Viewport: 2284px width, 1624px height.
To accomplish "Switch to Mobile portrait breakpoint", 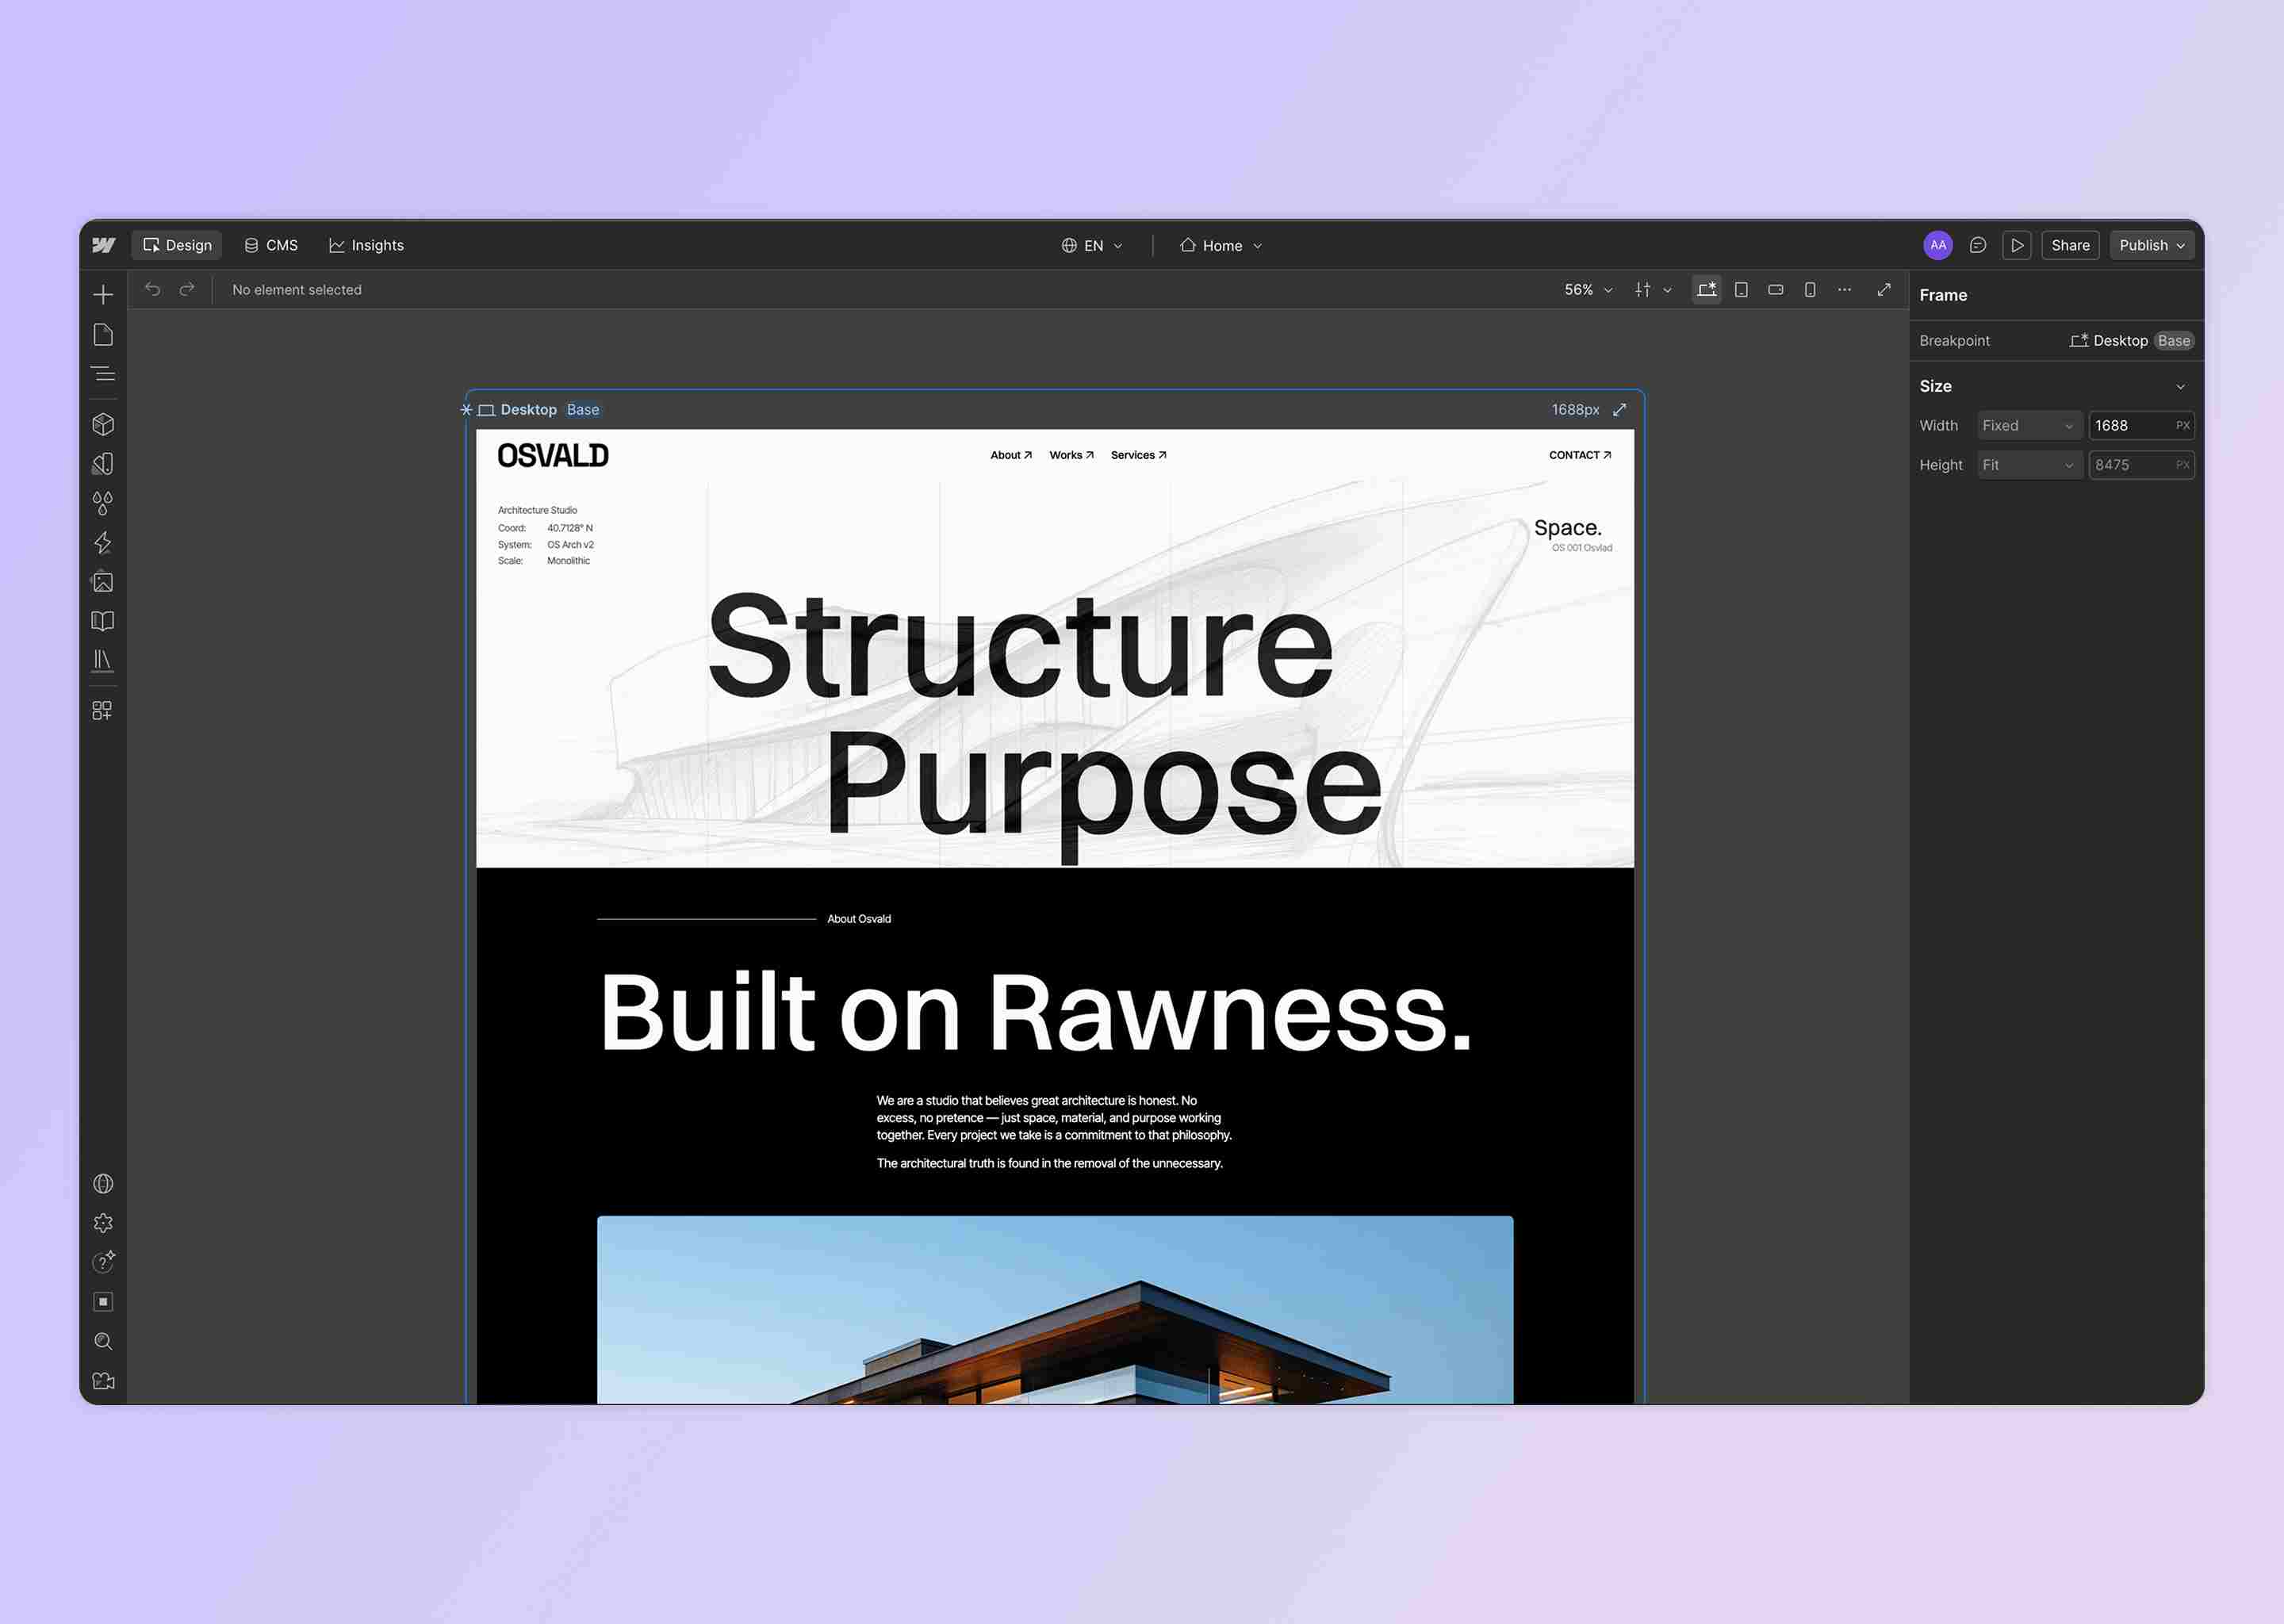I will click(1810, 289).
